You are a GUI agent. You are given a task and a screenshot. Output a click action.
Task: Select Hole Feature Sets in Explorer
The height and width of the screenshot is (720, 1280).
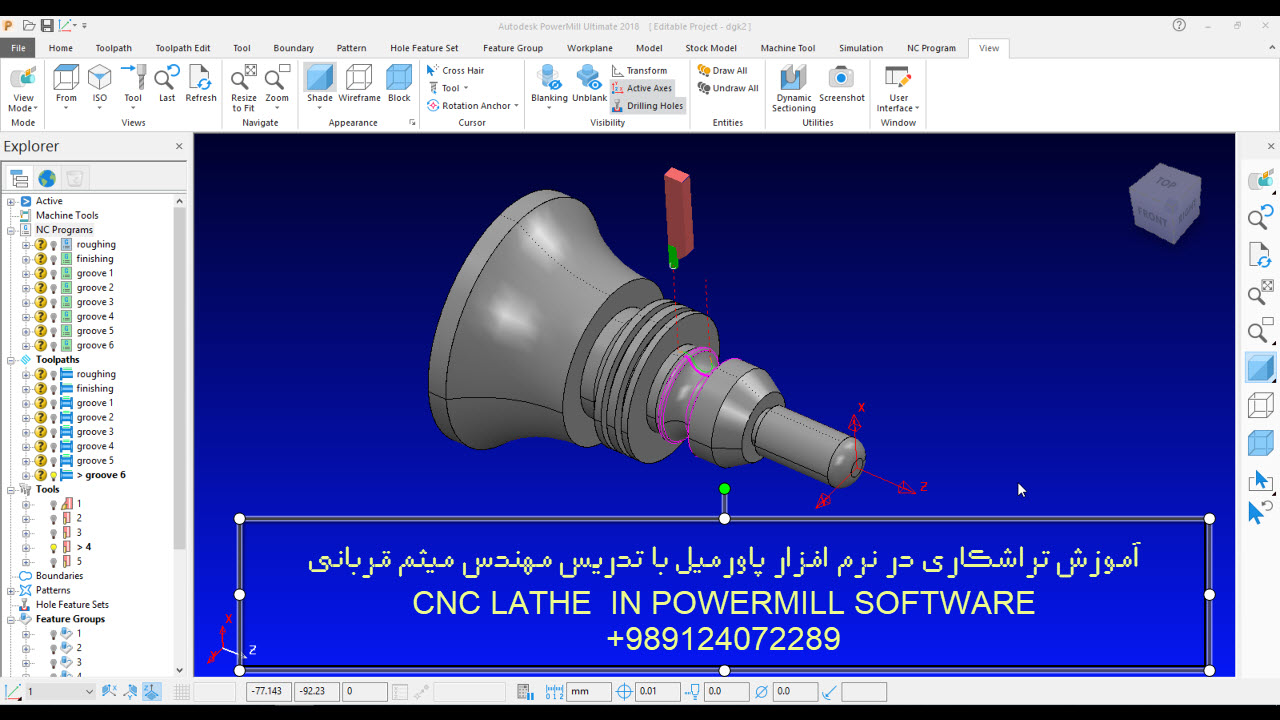click(72, 605)
